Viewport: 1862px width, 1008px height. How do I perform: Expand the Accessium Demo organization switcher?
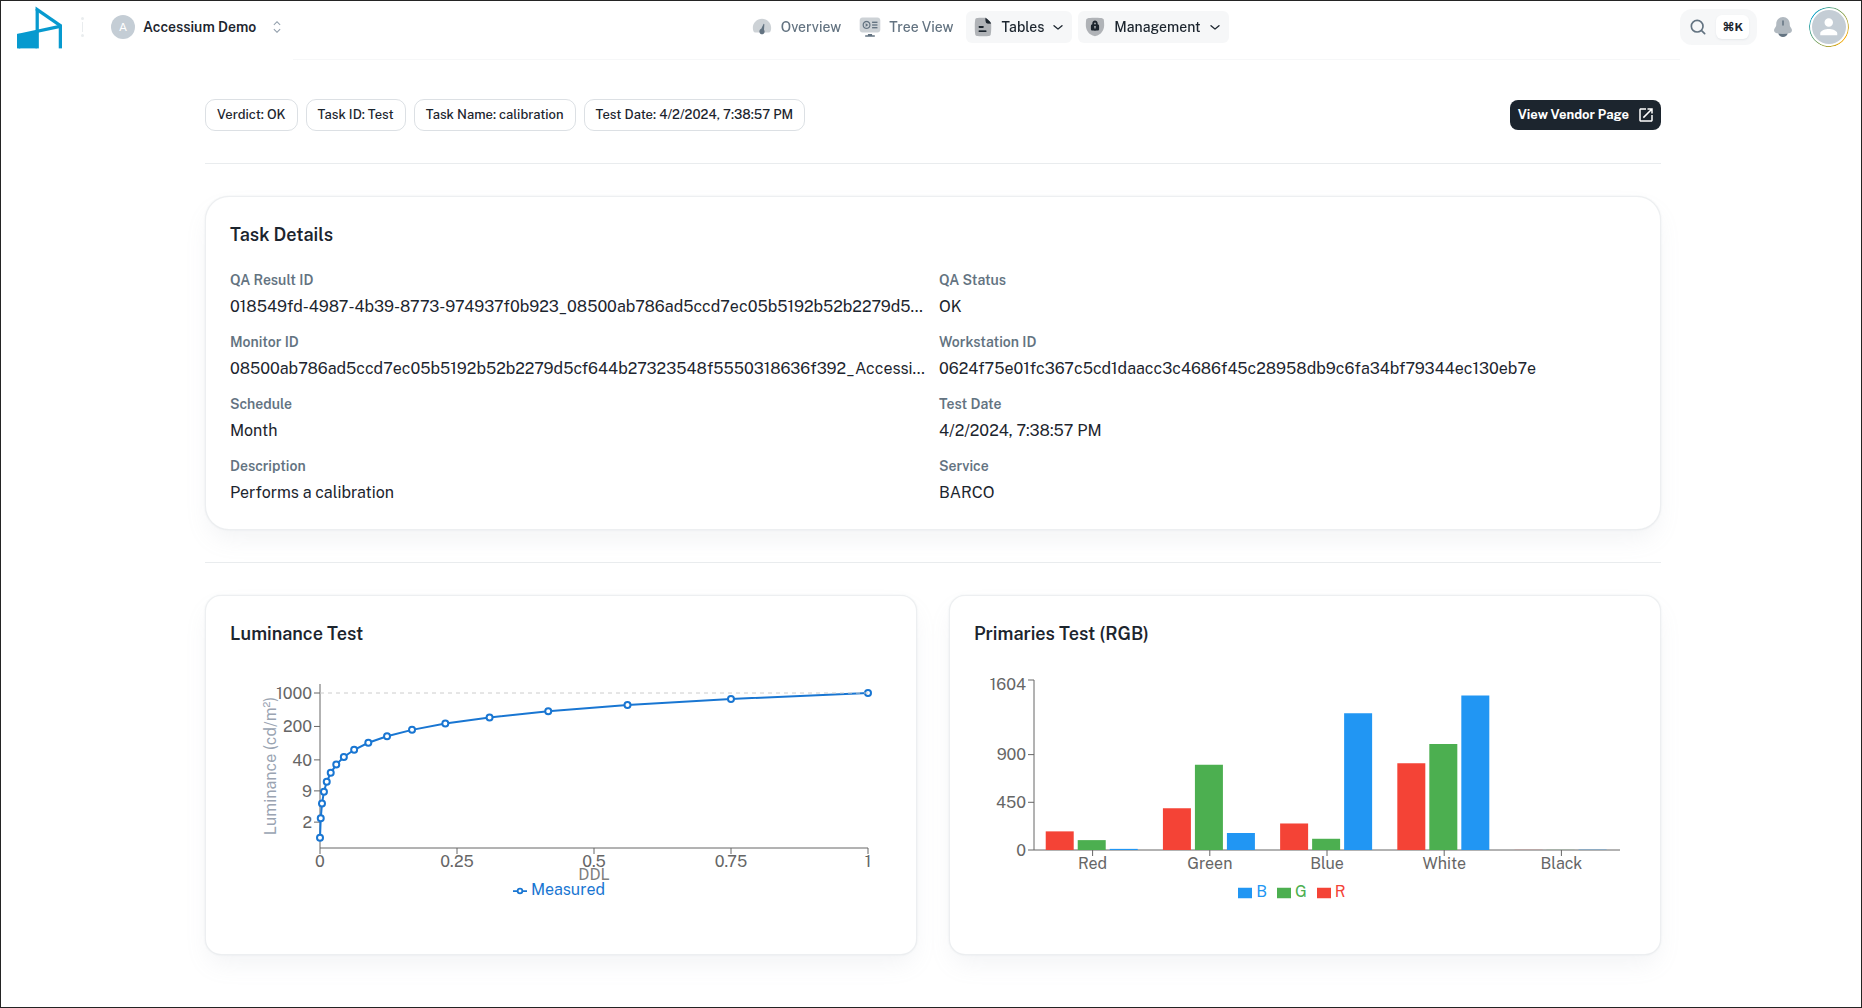(x=277, y=27)
